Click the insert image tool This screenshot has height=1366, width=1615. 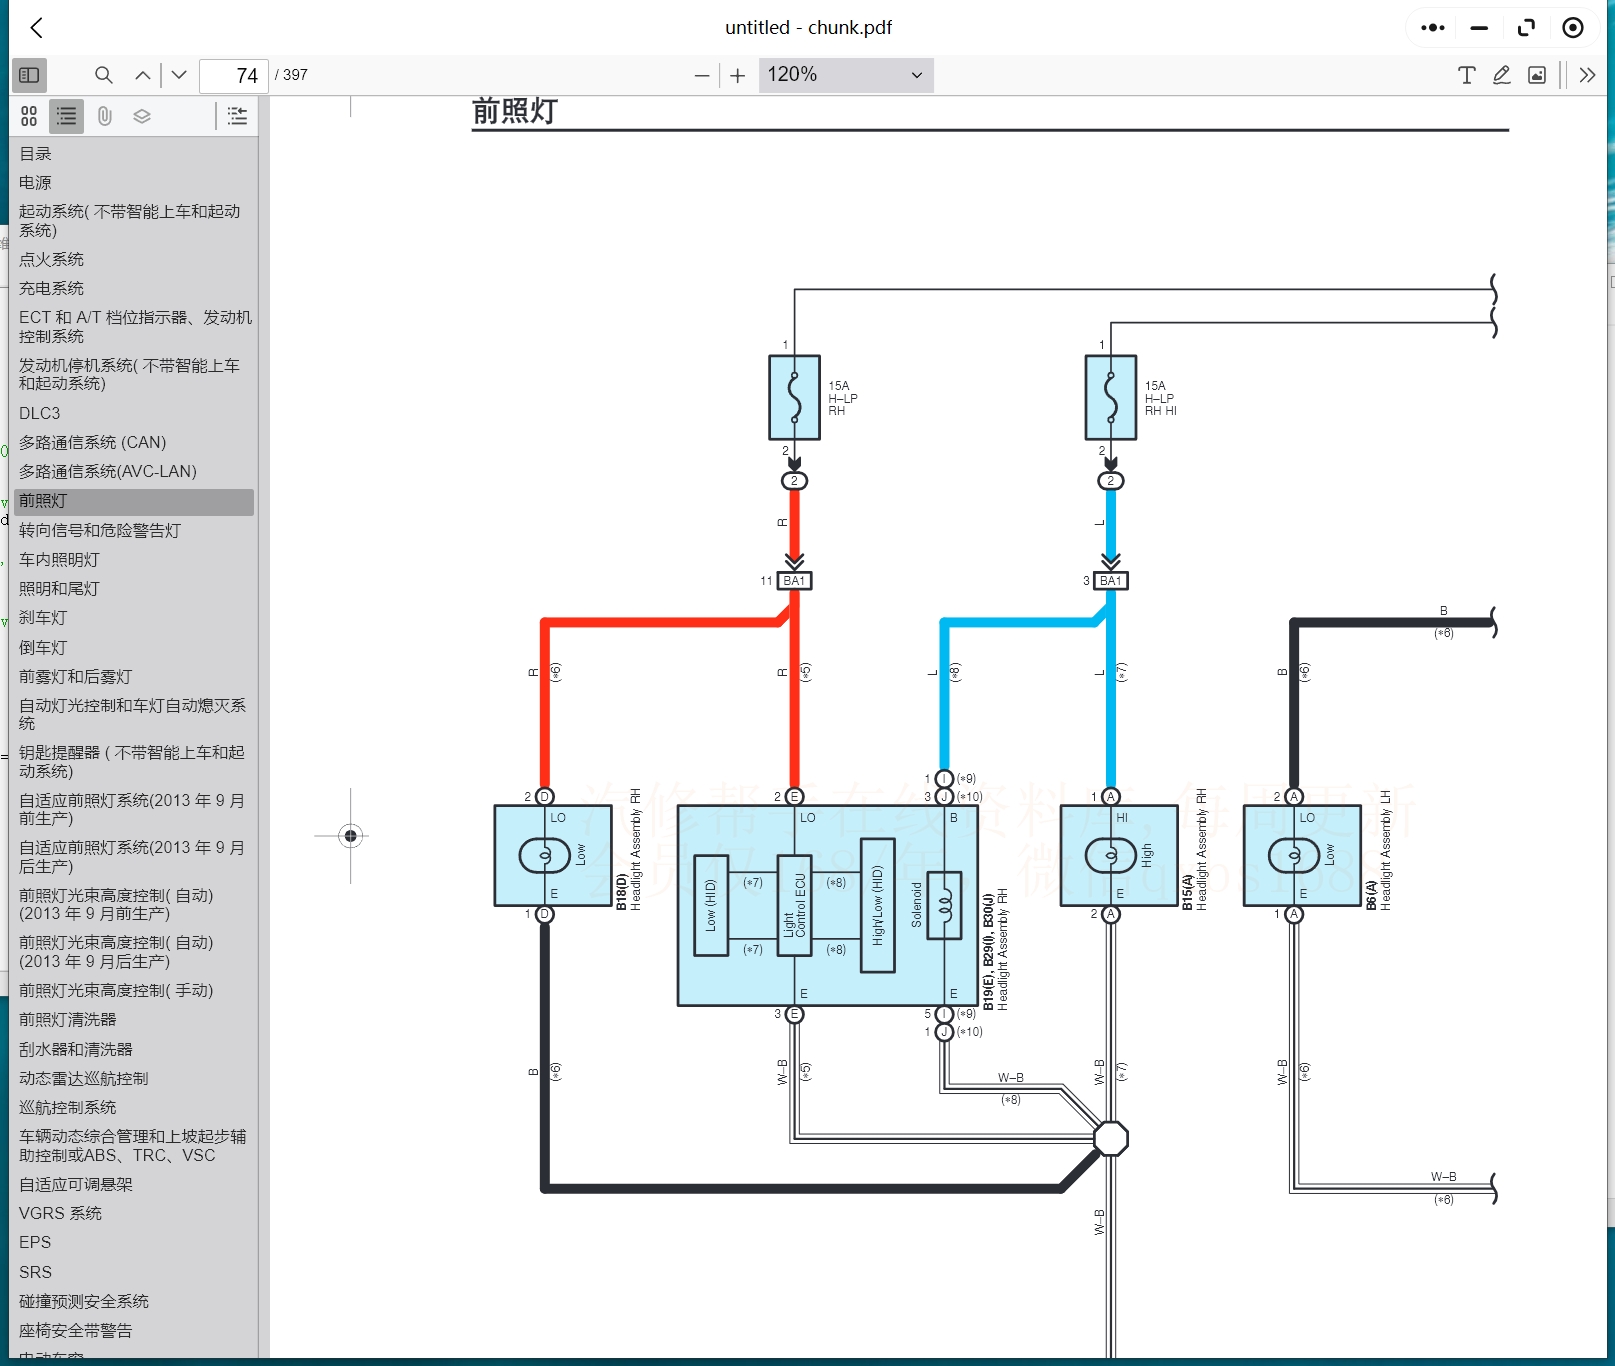point(1537,75)
